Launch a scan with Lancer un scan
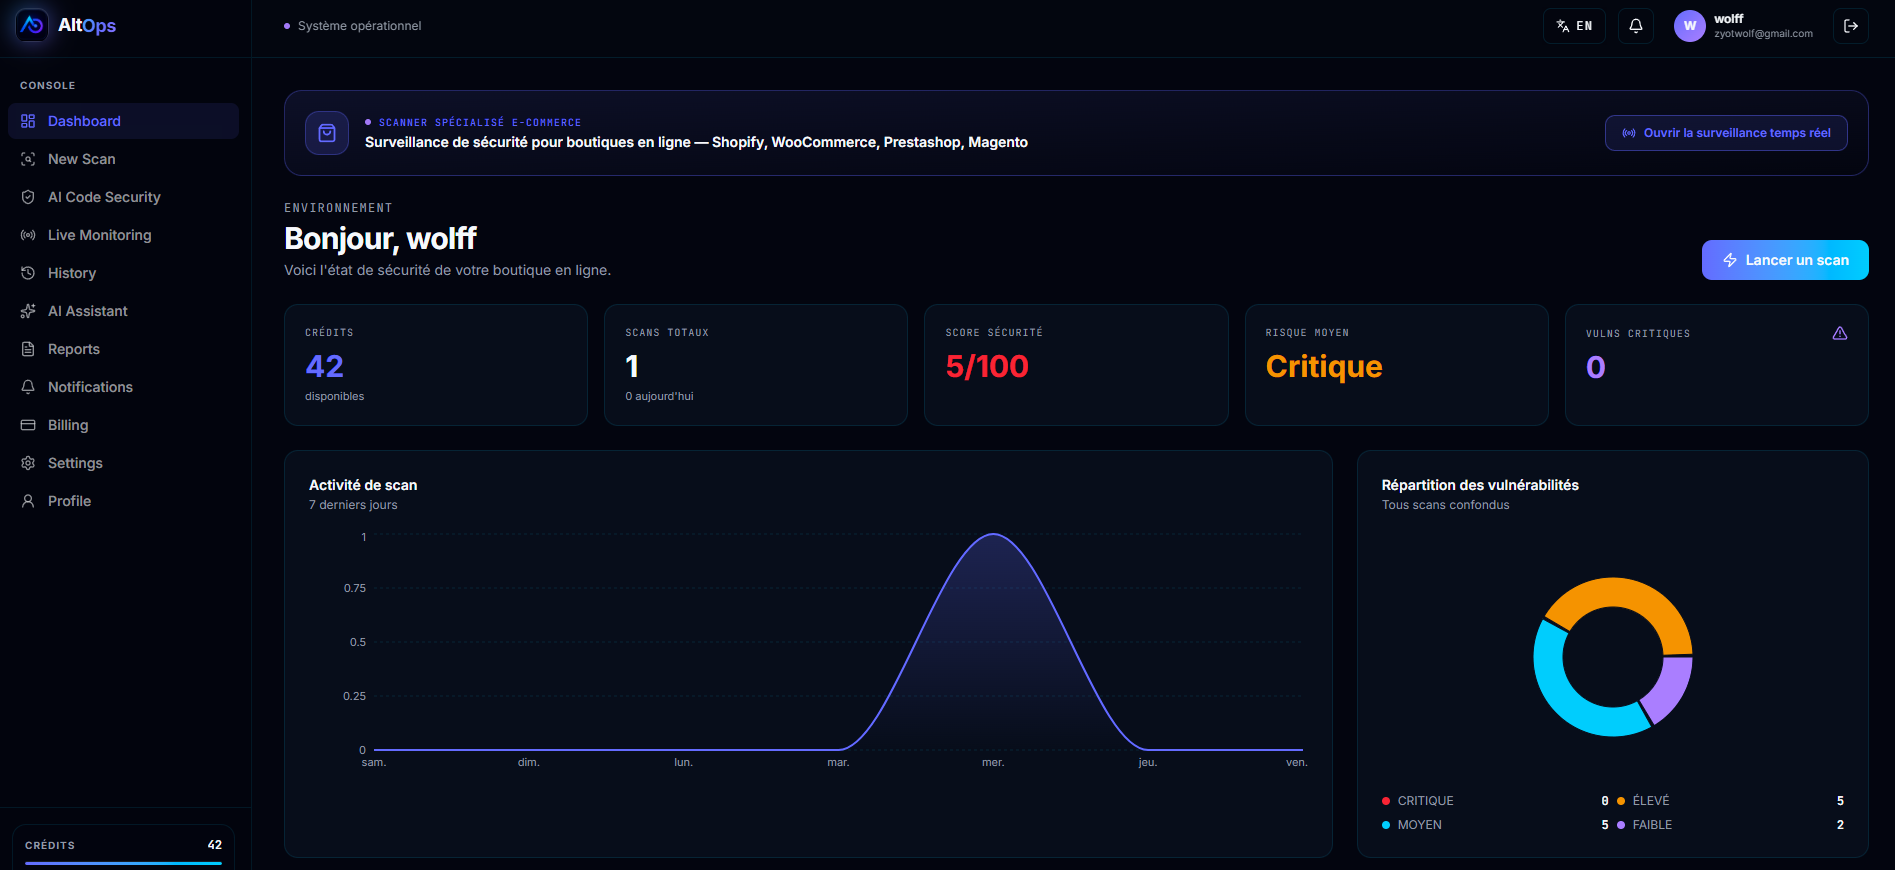Image resolution: width=1895 pixels, height=870 pixels. pyautogui.click(x=1785, y=260)
